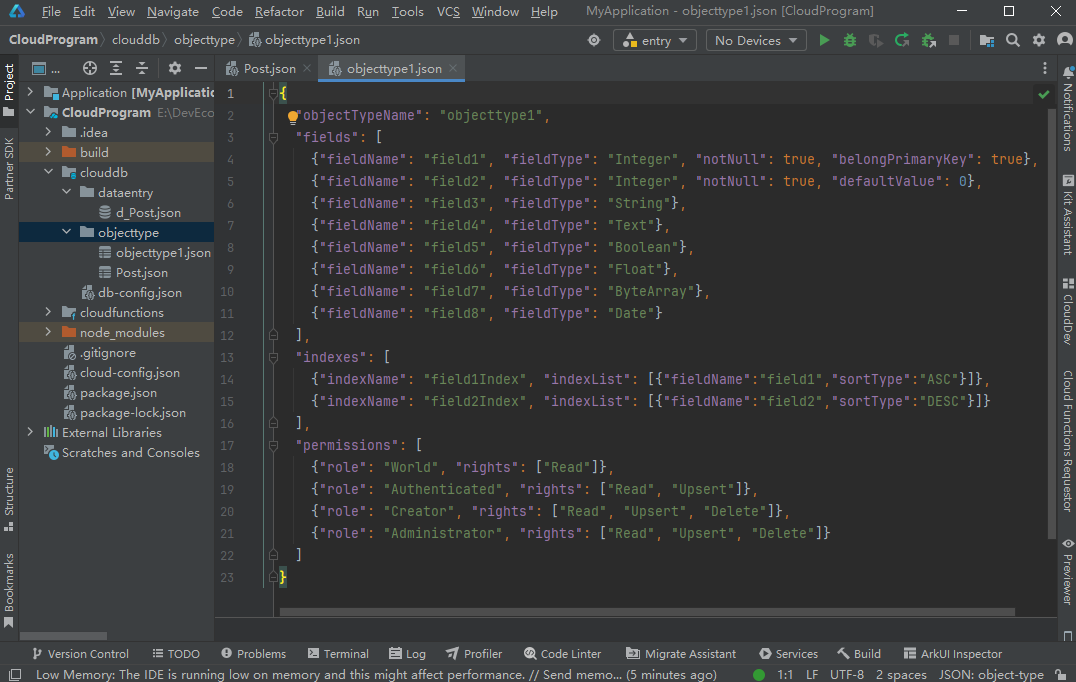Open the Code Linter tool window

point(561,654)
